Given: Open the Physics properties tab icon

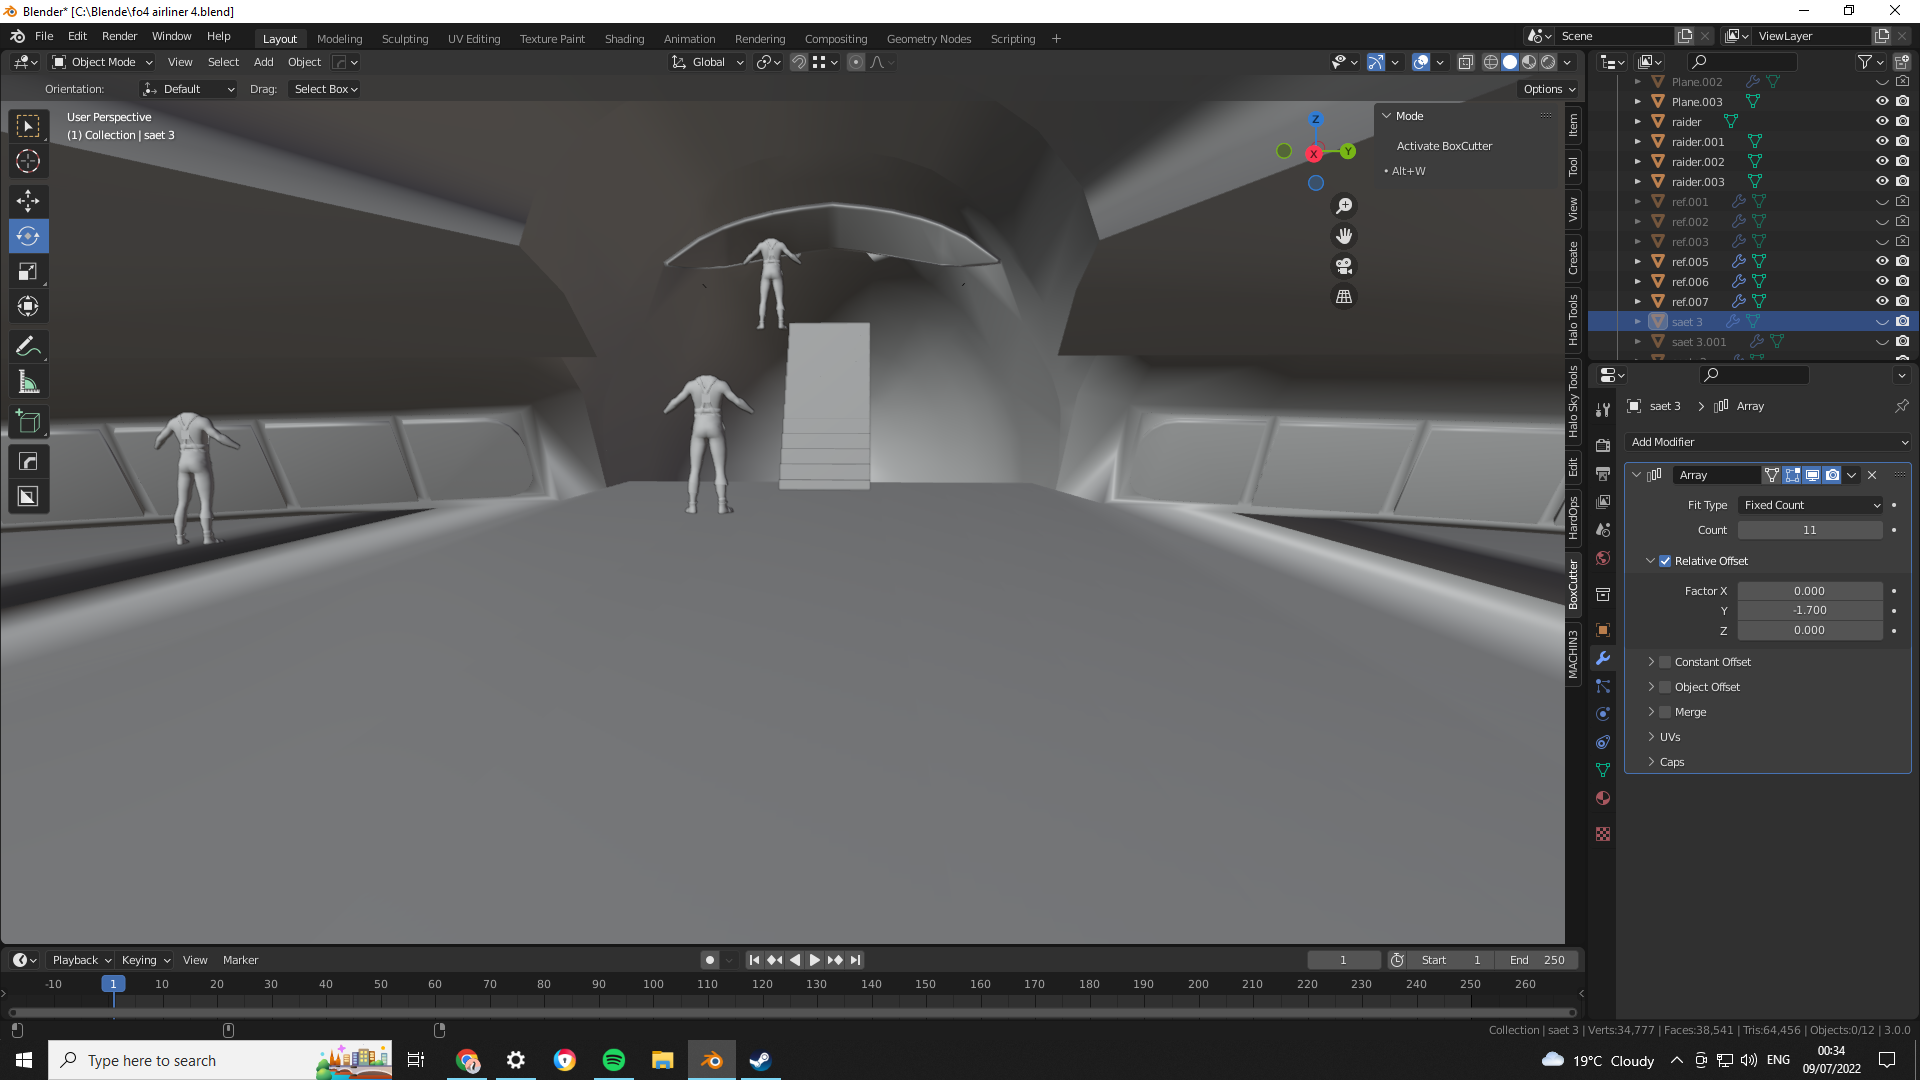Looking at the screenshot, I should coord(1603,714).
